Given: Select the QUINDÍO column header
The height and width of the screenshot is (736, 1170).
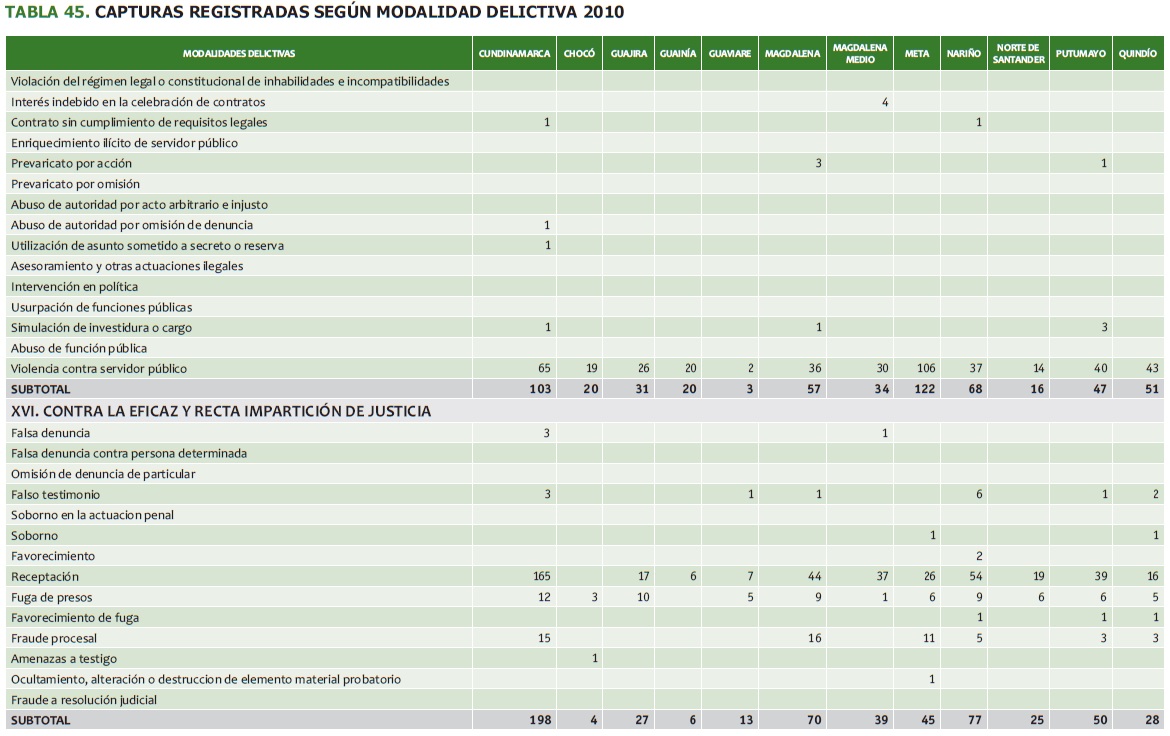Looking at the screenshot, I should tap(1138, 54).
